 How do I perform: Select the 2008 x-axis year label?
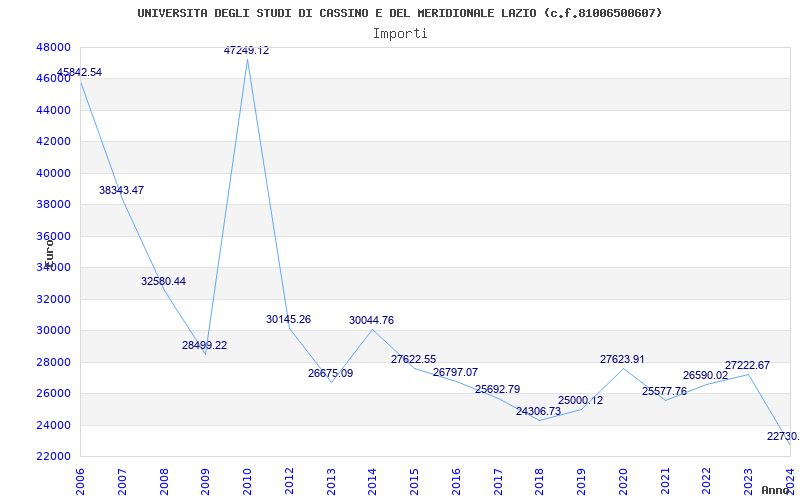pos(164,482)
